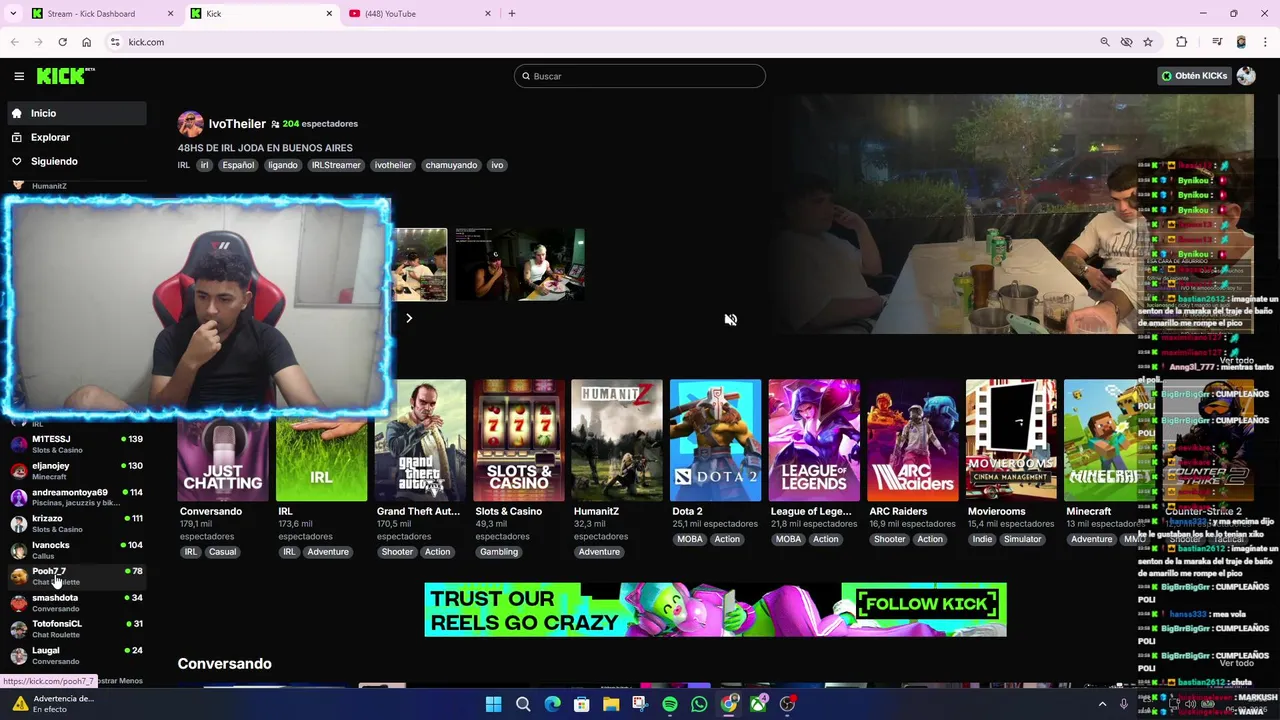Open Windows taskbar search
The width and height of the screenshot is (1280, 720).
click(523, 704)
